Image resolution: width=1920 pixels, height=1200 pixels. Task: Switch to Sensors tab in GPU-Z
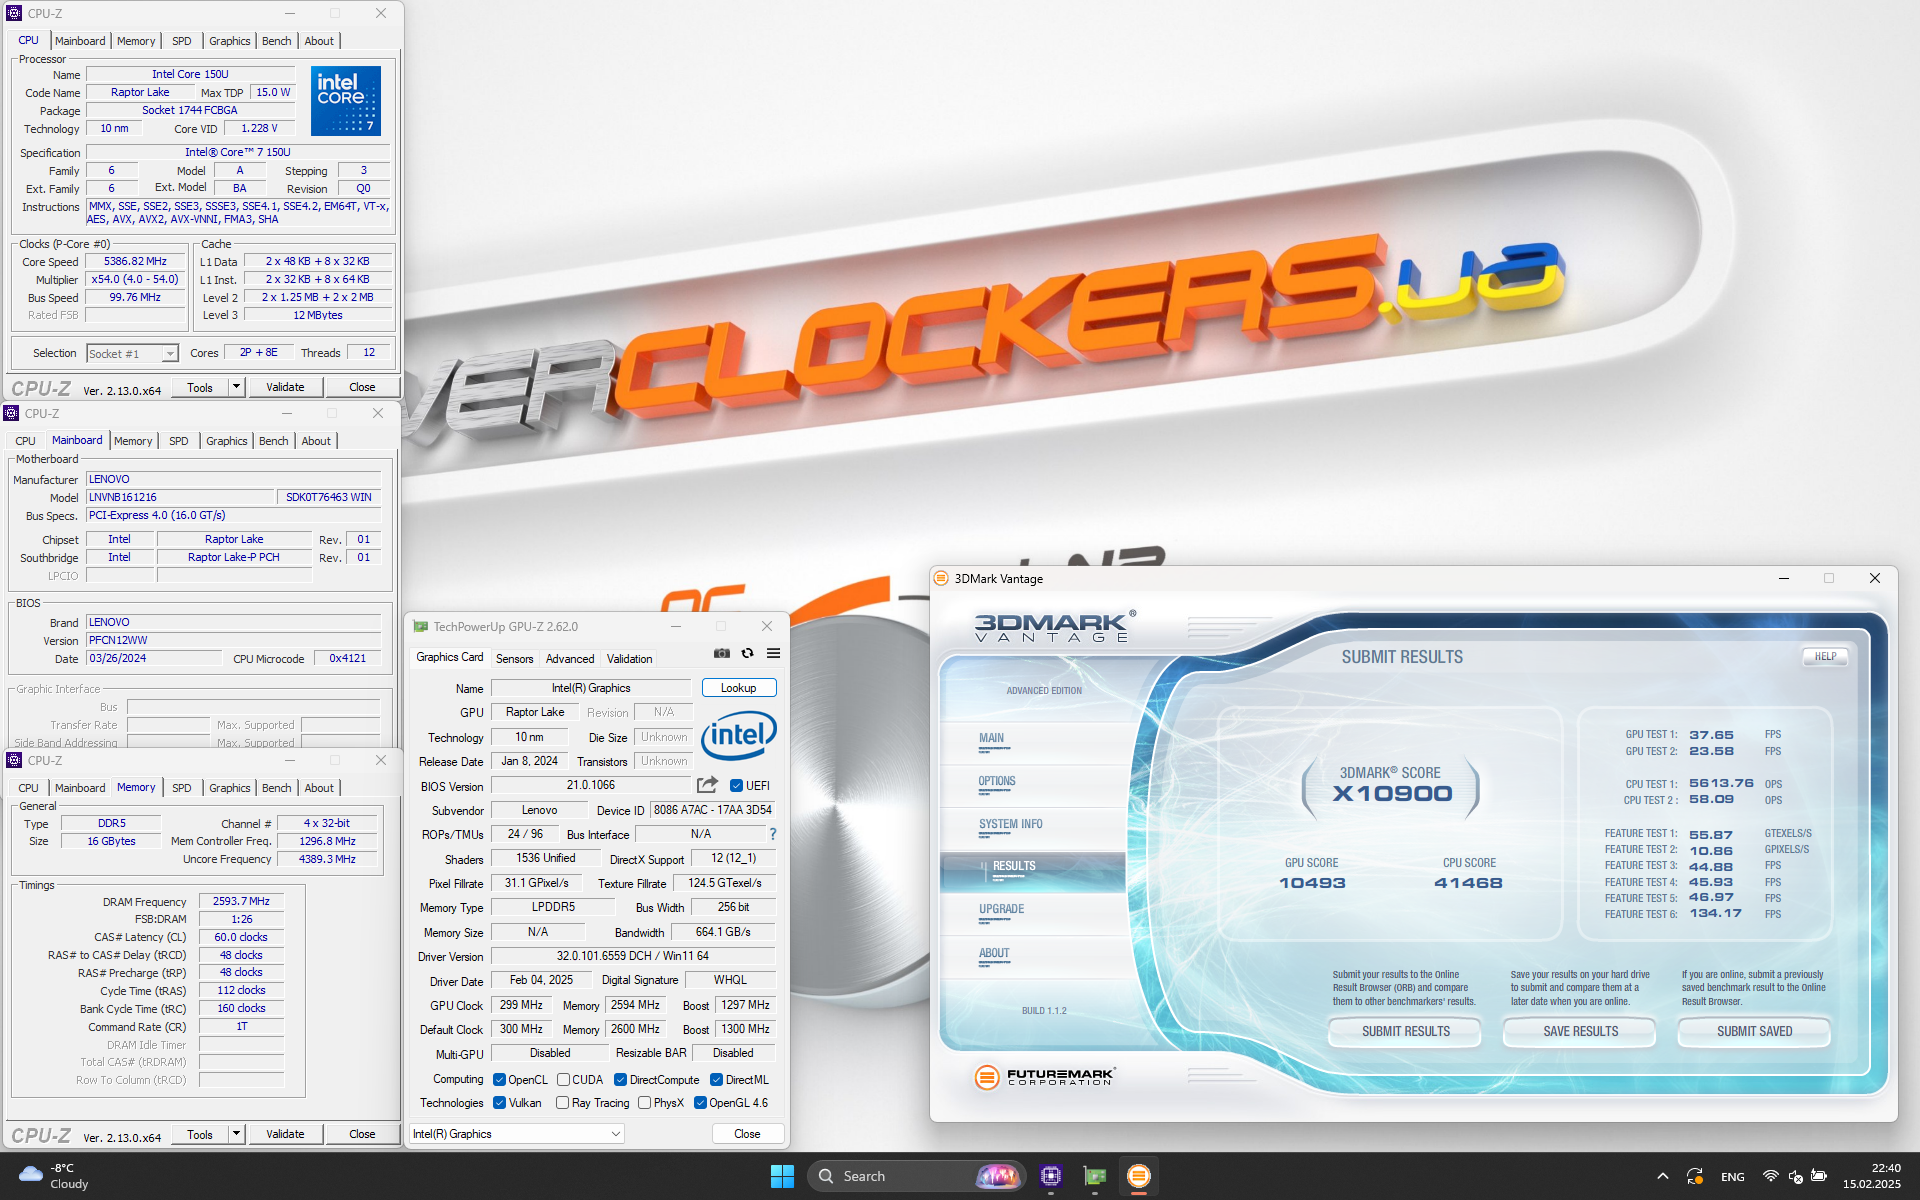tap(514, 659)
